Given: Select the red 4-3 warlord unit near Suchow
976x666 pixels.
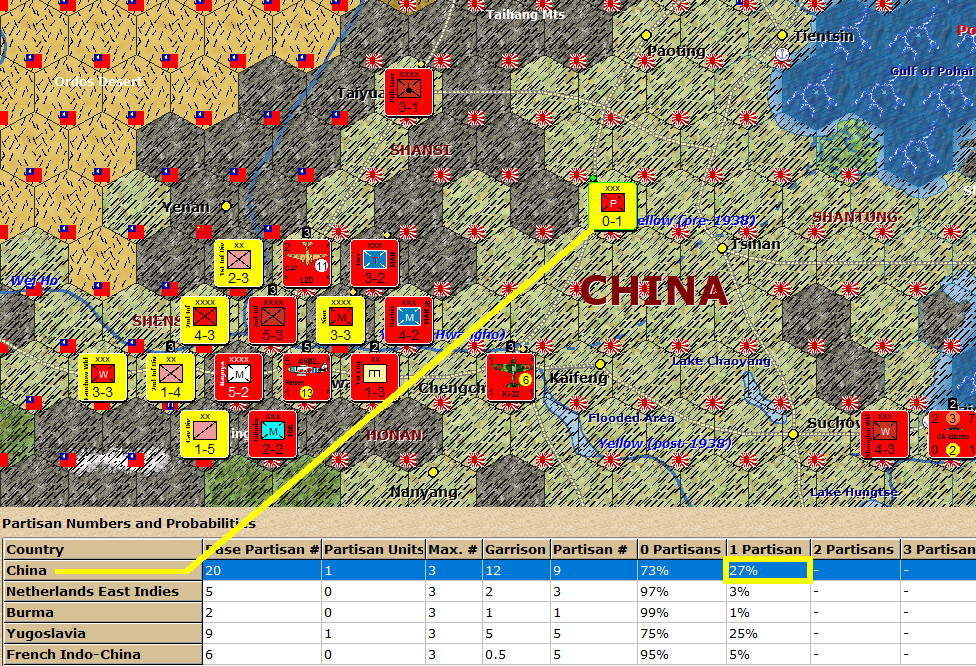Looking at the screenshot, I should pos(884,434).
